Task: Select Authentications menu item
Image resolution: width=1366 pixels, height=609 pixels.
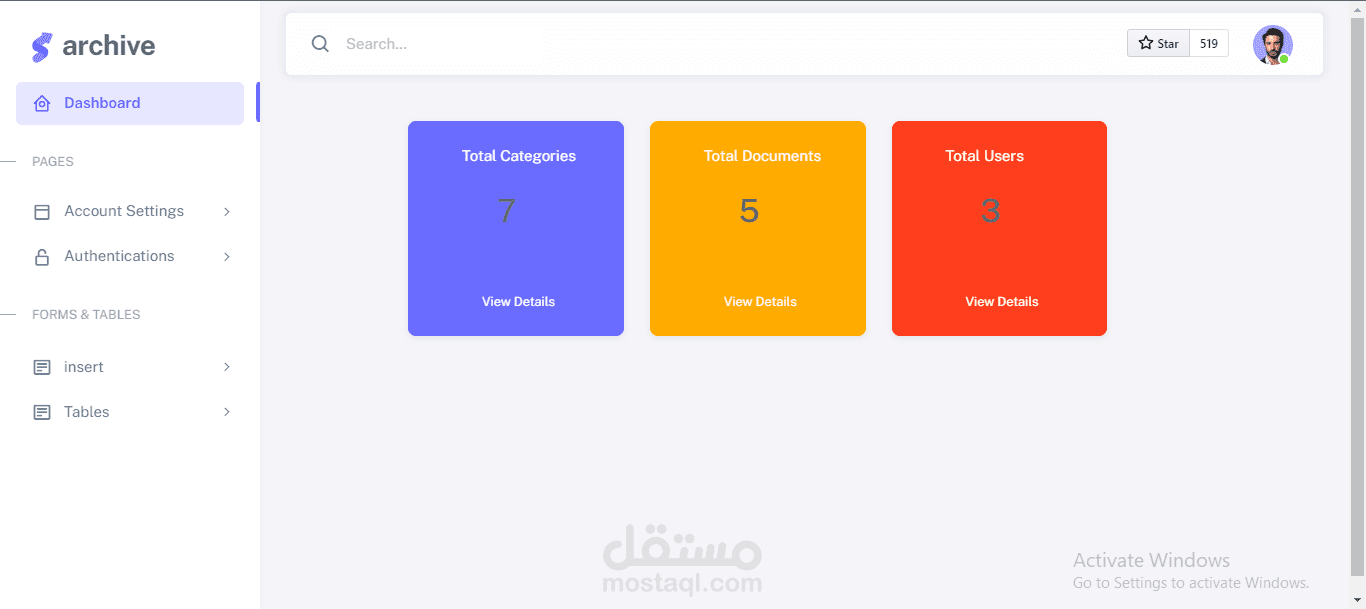Action: tap(130, 257)
